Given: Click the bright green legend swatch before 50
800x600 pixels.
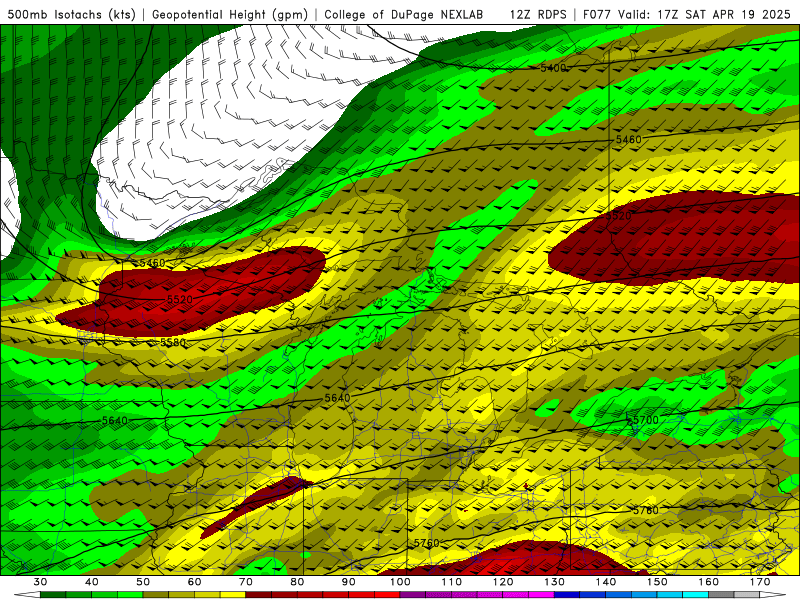Looking at the screenshot, I should pos(130,595).
